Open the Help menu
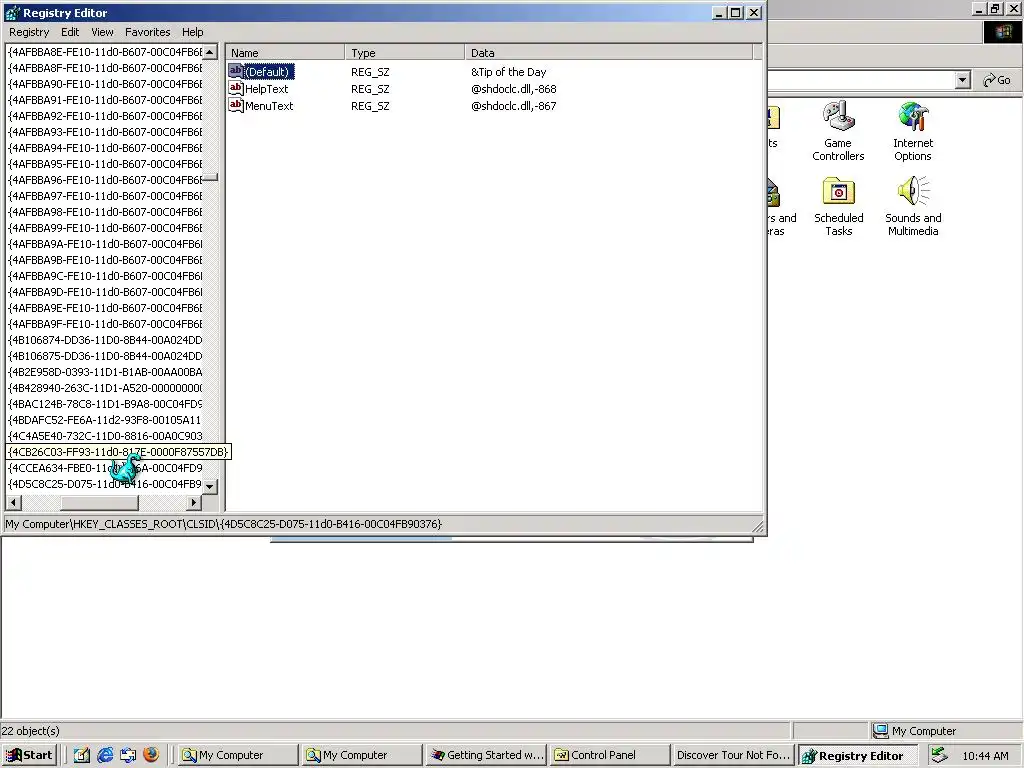The height and width of the screenshot is (768, 1024). pos(193,32)
